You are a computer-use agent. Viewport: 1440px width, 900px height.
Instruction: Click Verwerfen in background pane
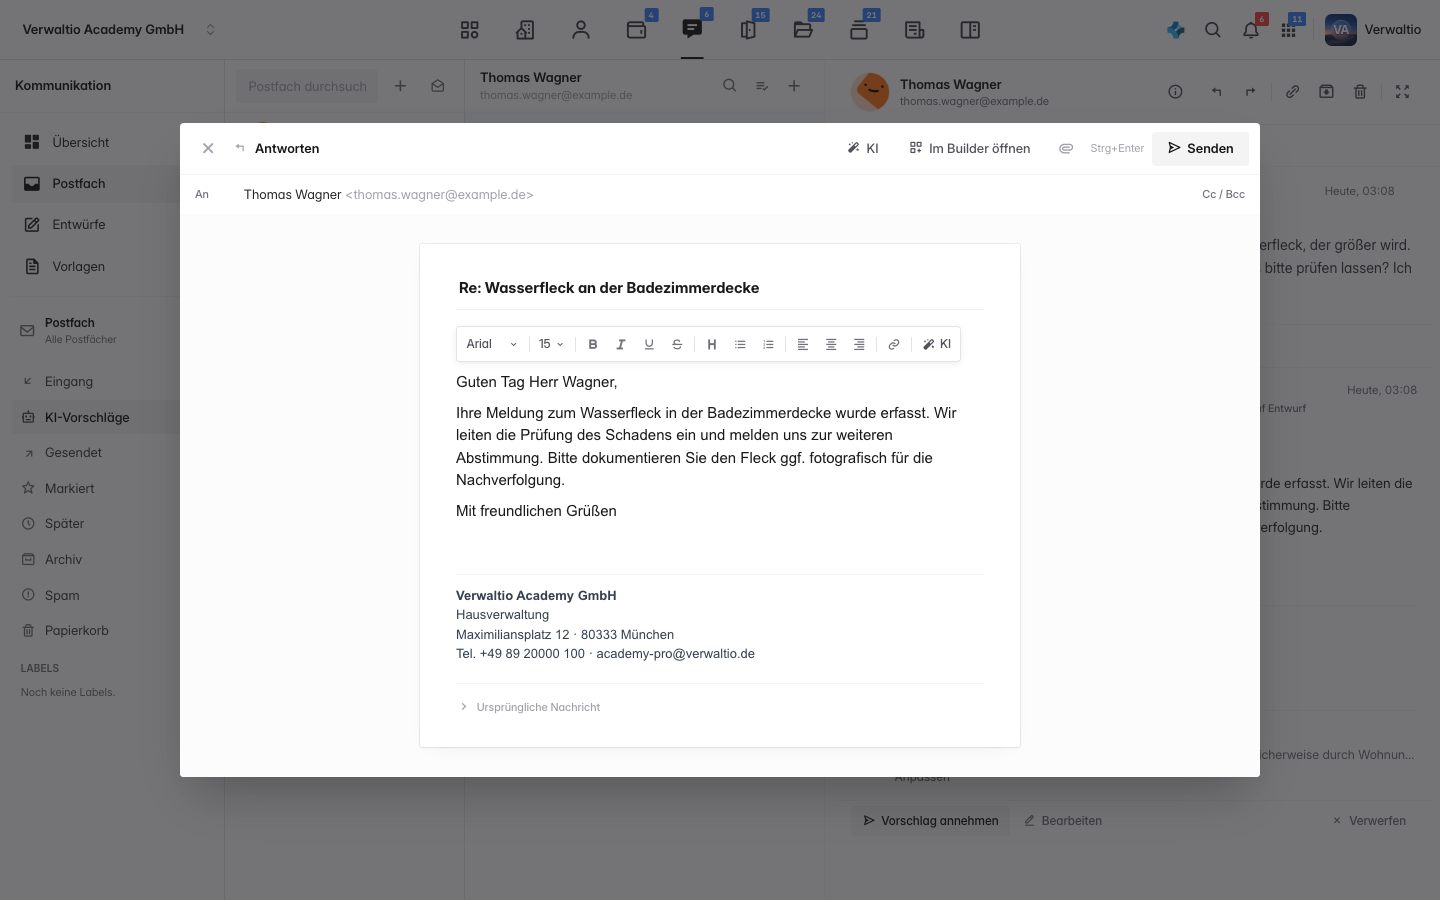coord(1369,820)
